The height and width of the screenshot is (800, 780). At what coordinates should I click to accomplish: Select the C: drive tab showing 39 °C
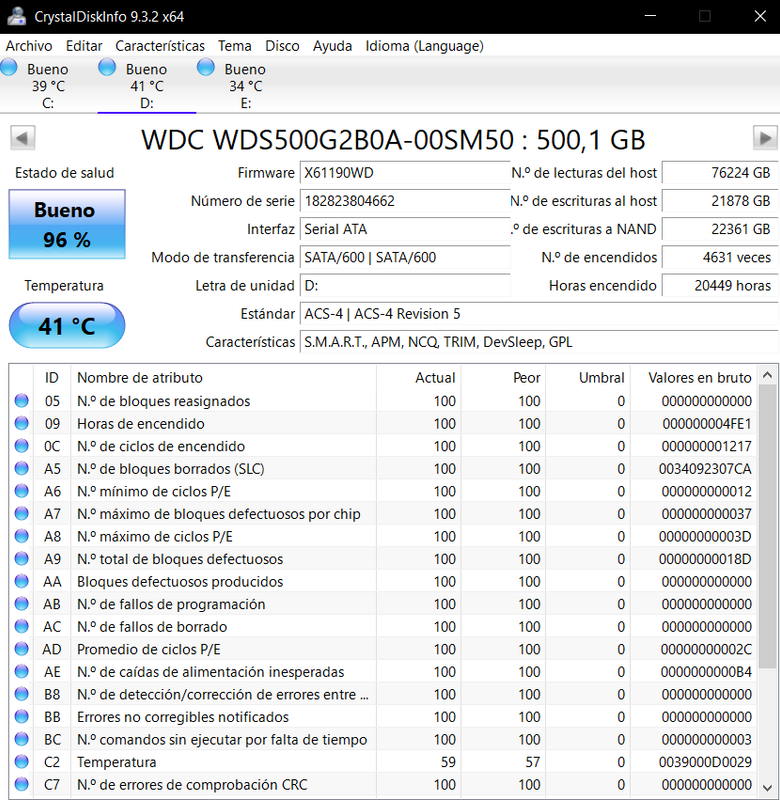click(48, 85)
